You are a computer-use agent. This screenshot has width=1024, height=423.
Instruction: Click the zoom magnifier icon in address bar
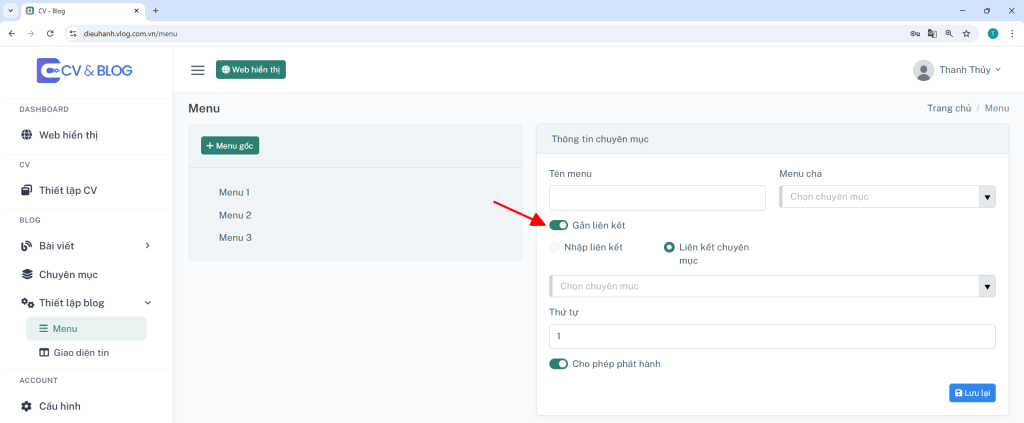point(949,33)
